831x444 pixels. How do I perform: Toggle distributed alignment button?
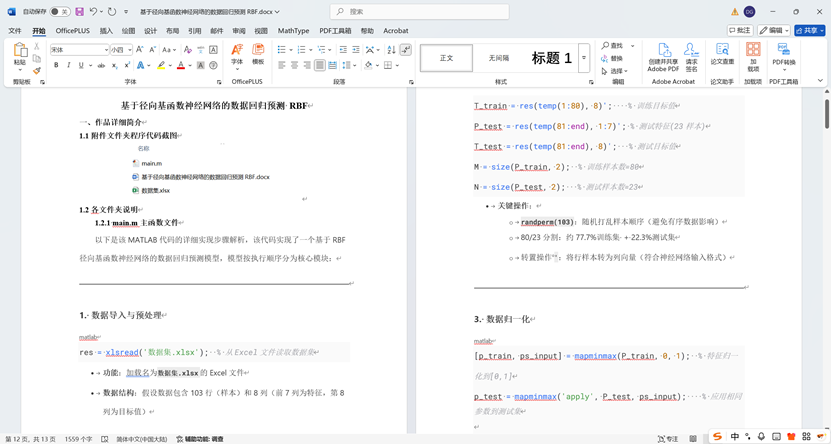tap(332, 65)
